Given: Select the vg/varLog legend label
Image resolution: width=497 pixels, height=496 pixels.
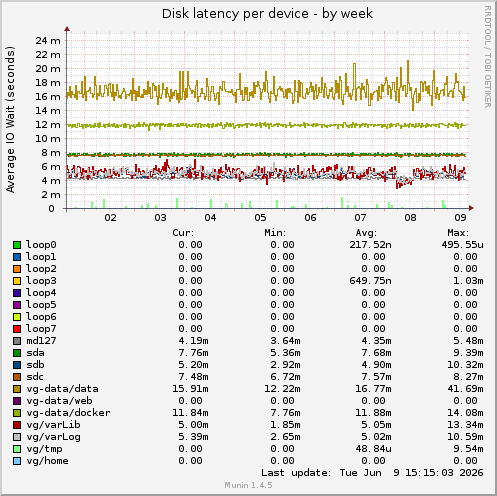Looking at the screenshot, I should (53, 437).
